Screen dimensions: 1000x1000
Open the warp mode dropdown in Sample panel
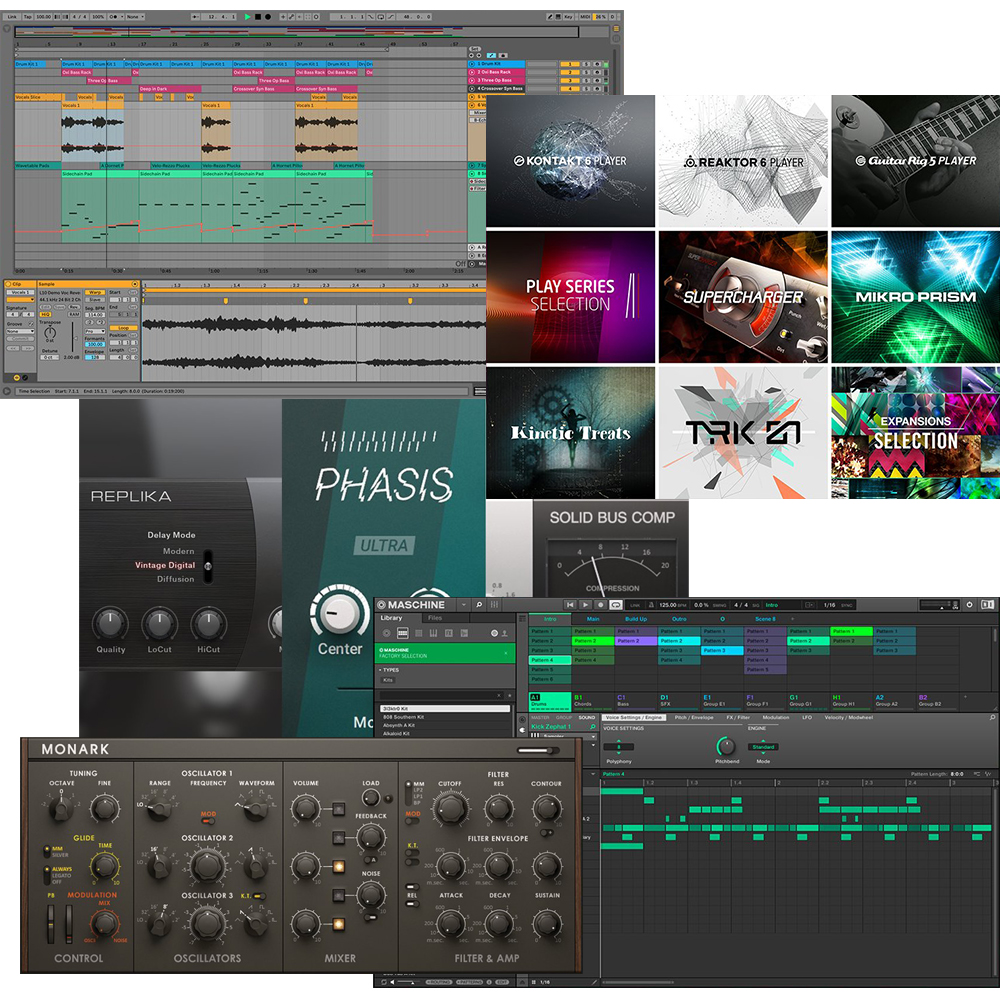(95, 332)
